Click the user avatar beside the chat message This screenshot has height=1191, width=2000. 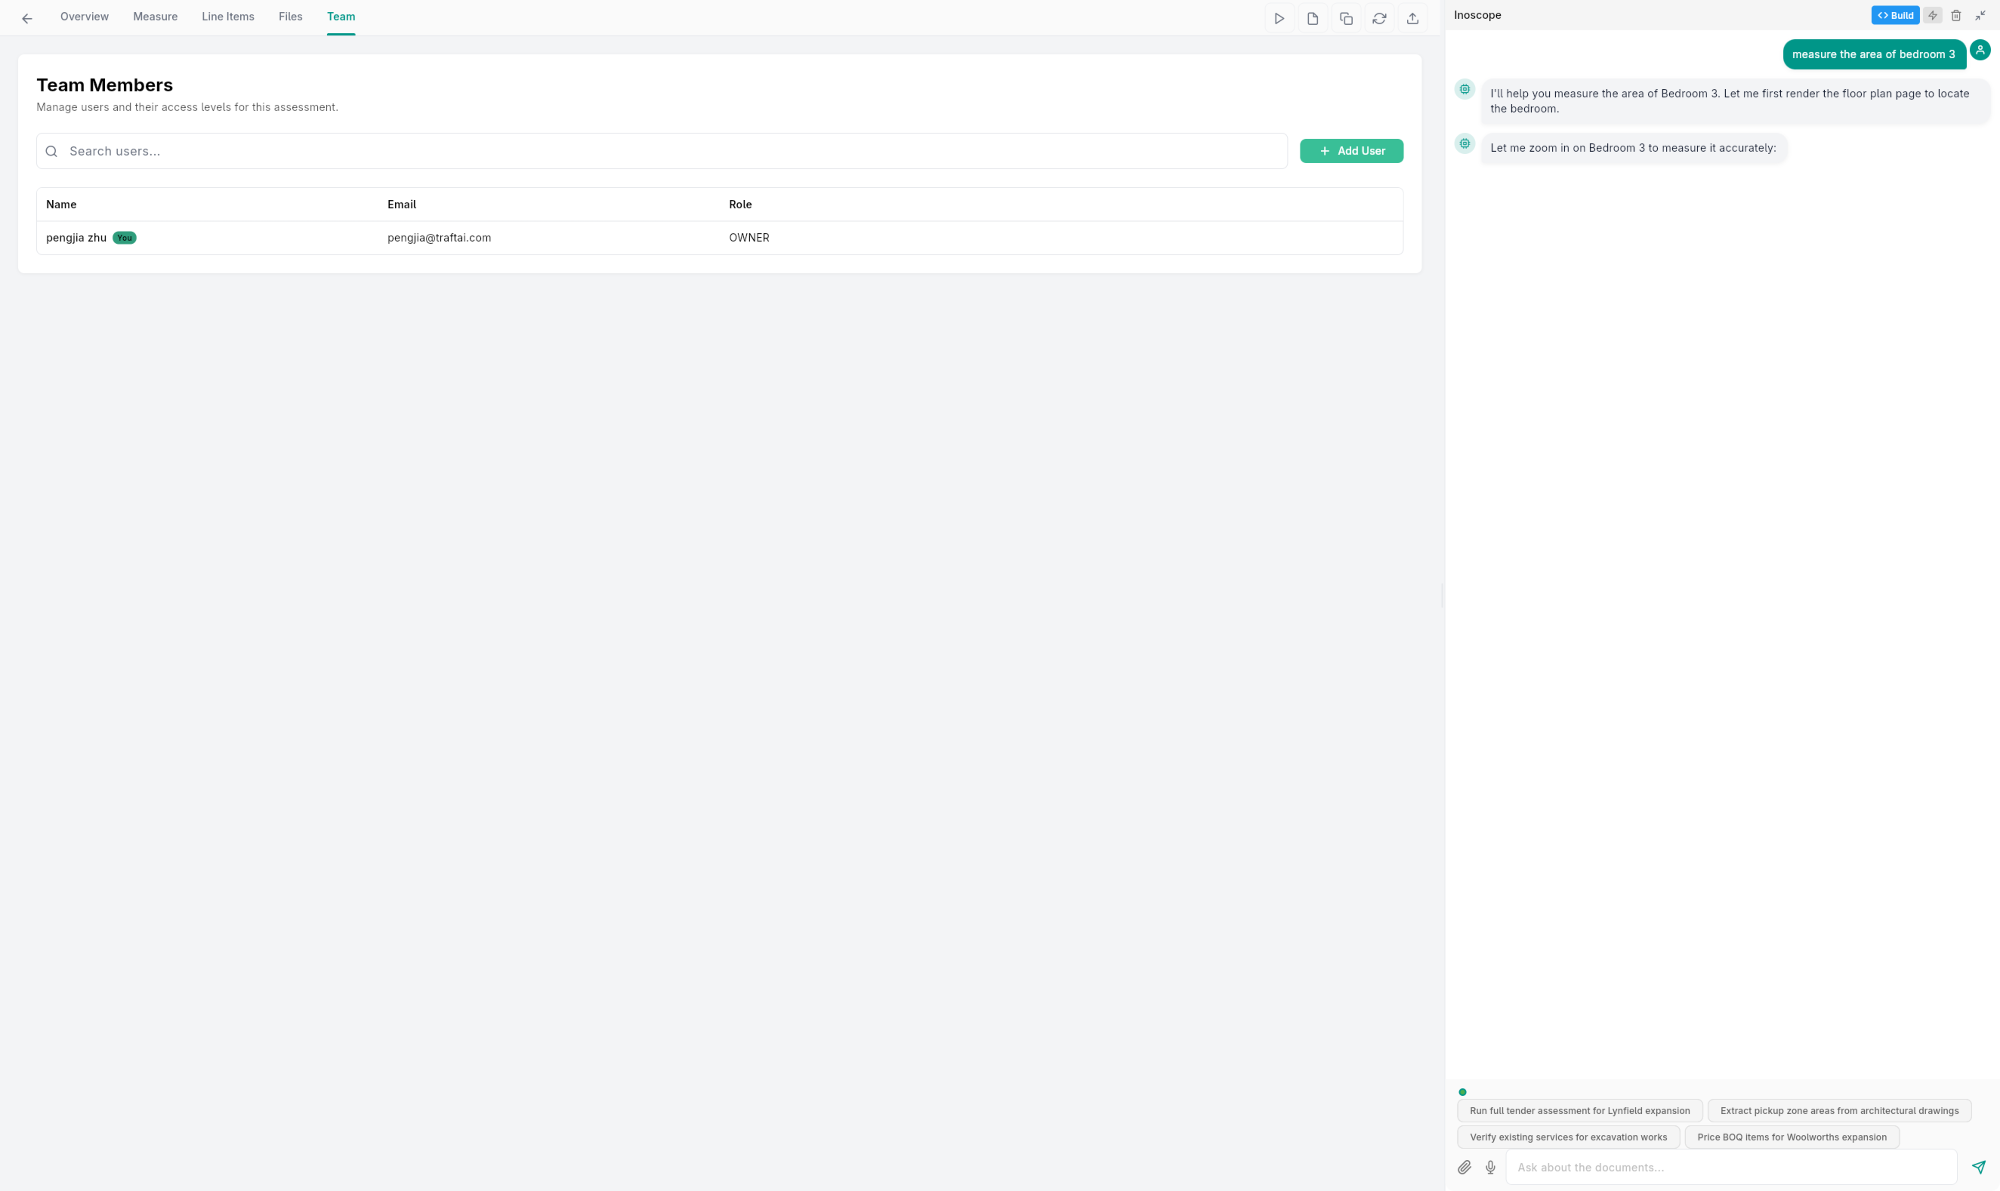tap(1981, 50)
